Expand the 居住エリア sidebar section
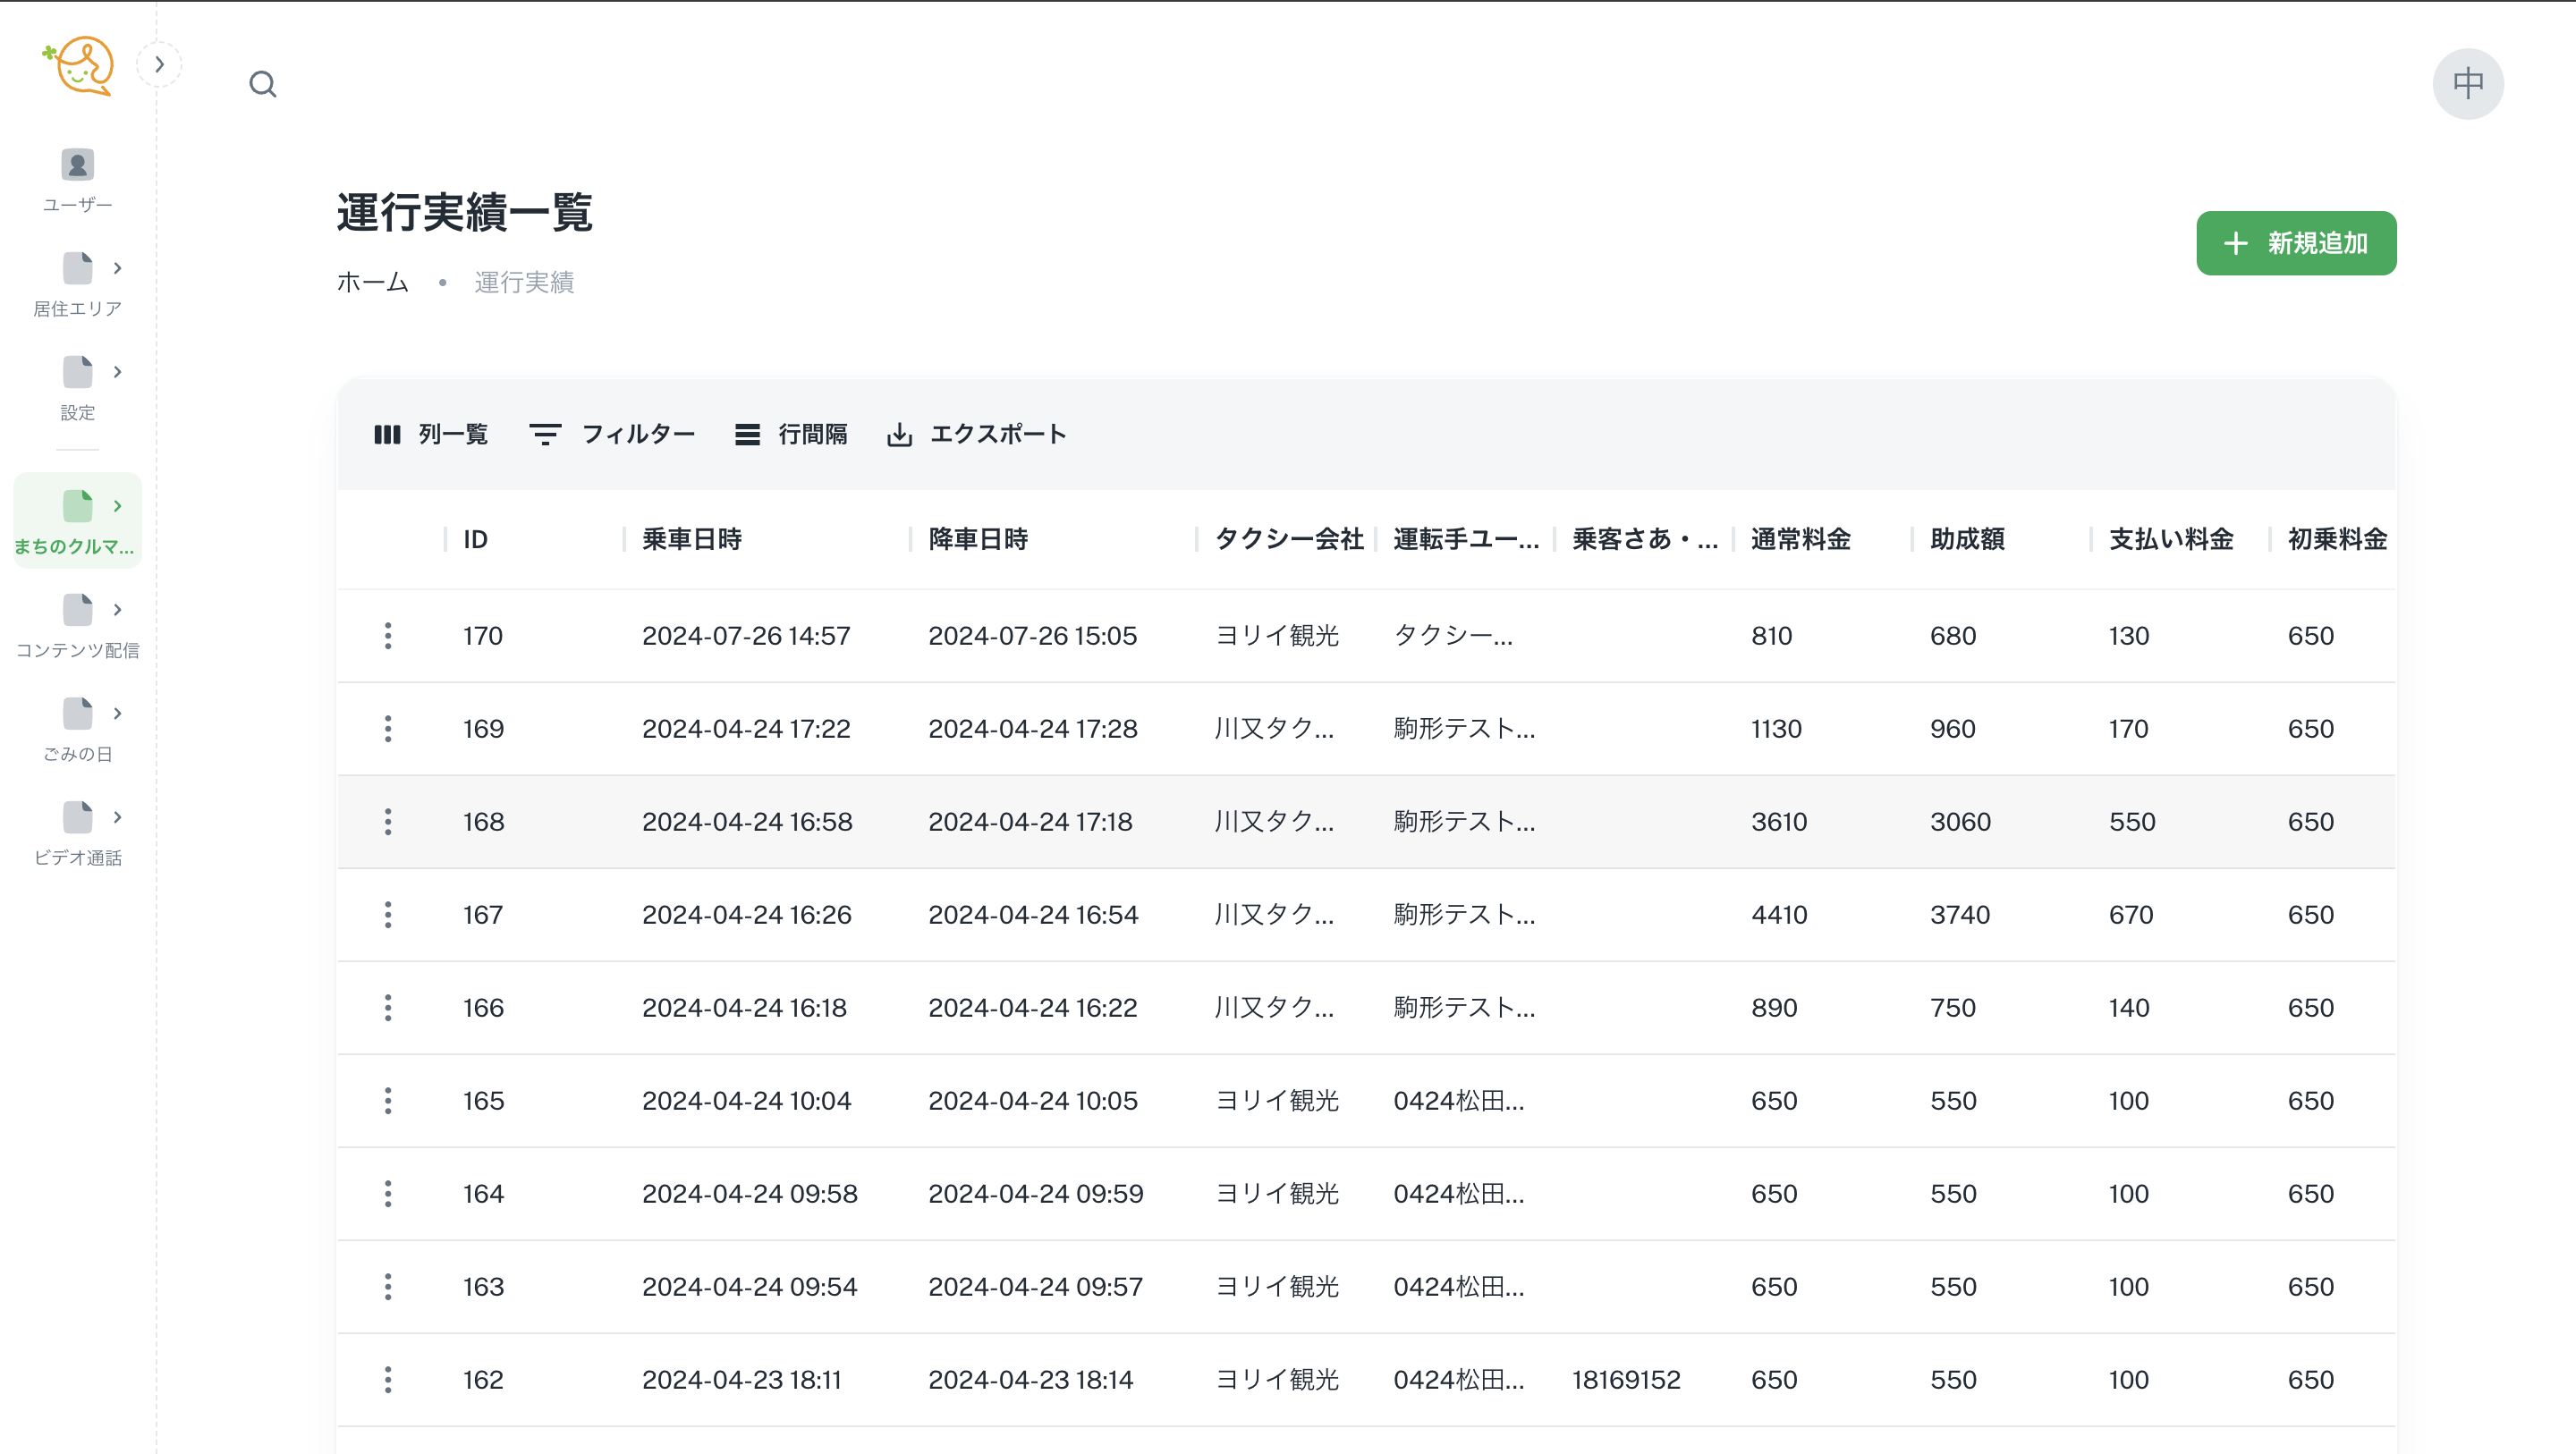Screen dimensions: 2576x1454 (x=77, y=284)
